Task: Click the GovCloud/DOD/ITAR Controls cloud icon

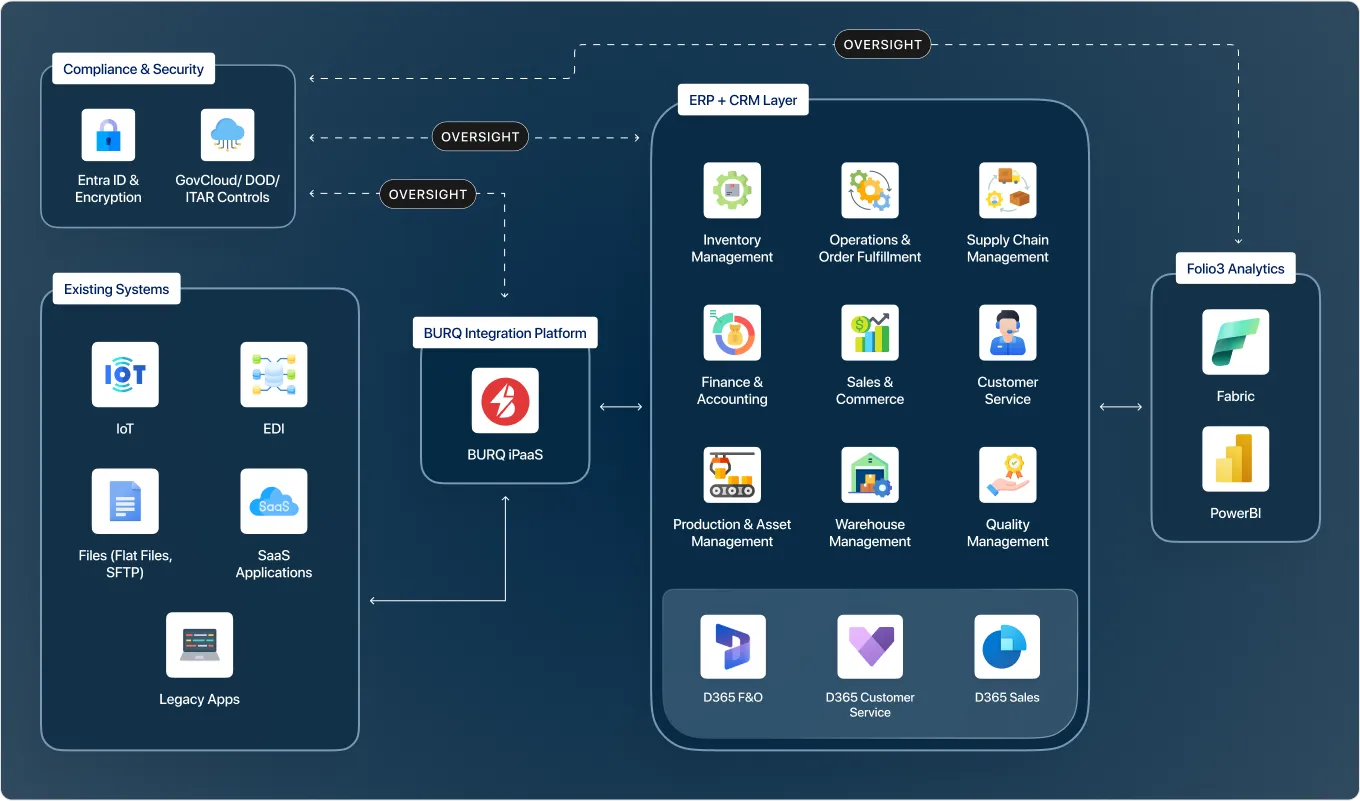Action: pos(228,135)
